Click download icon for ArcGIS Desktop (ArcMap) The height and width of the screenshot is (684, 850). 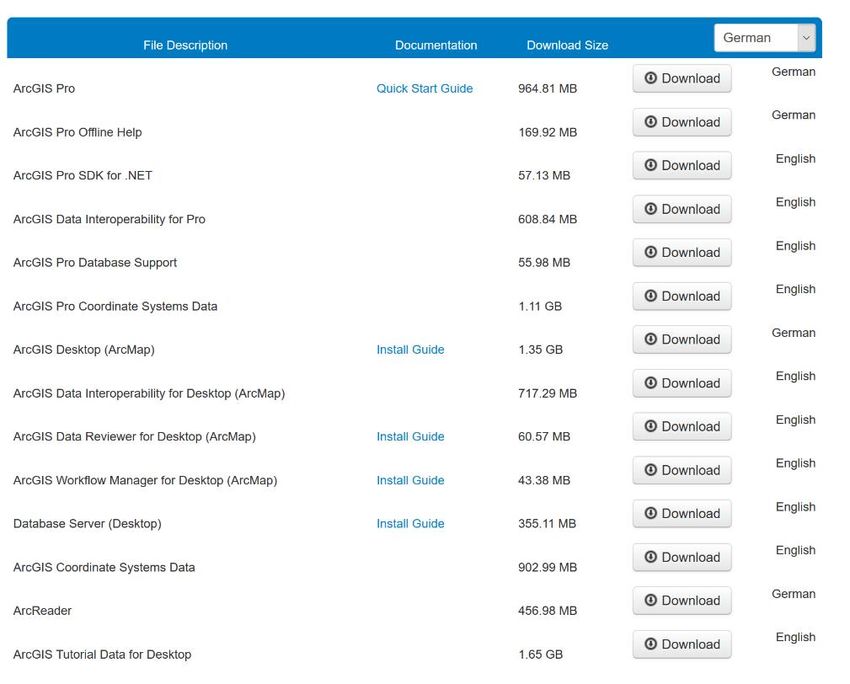pos(651,340)
